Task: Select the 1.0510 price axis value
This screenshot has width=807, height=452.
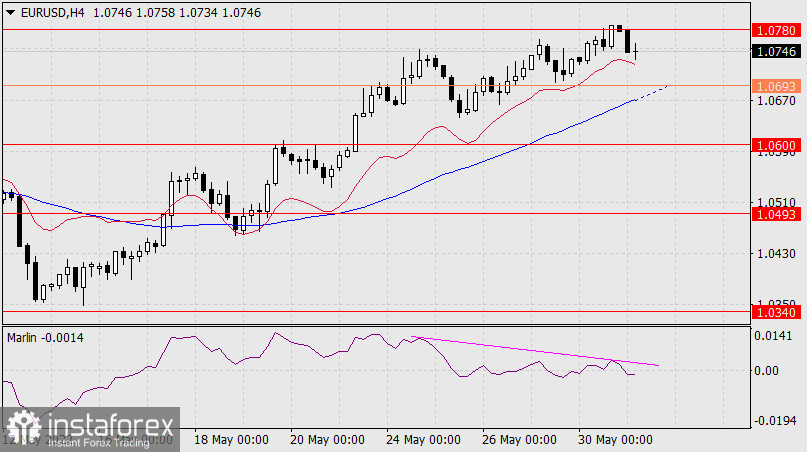Action: [x=777, y=202]
